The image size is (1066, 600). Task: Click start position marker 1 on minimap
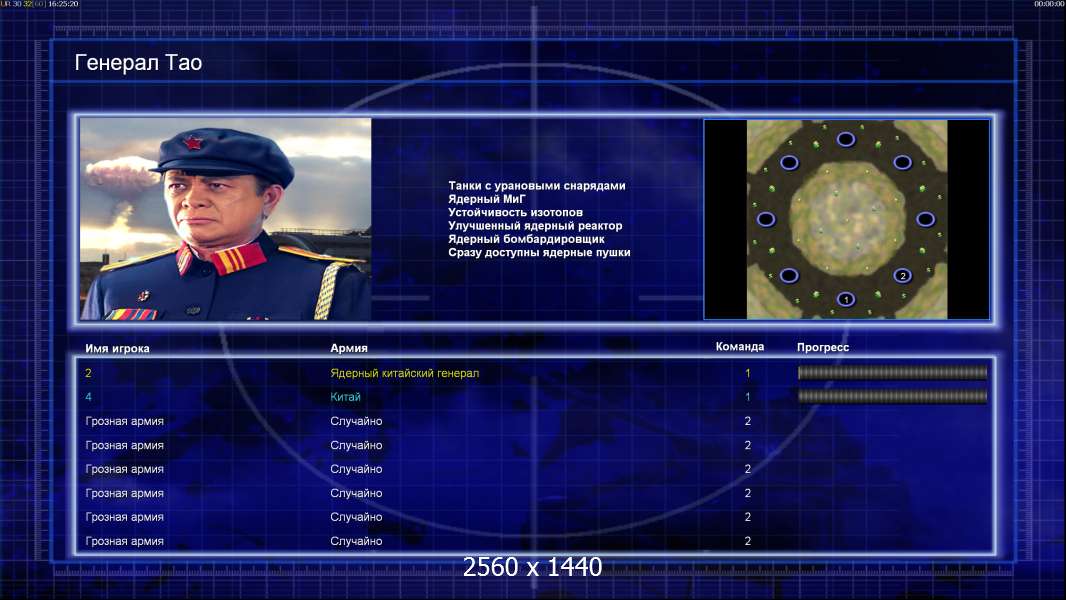(x=845, y=298)
